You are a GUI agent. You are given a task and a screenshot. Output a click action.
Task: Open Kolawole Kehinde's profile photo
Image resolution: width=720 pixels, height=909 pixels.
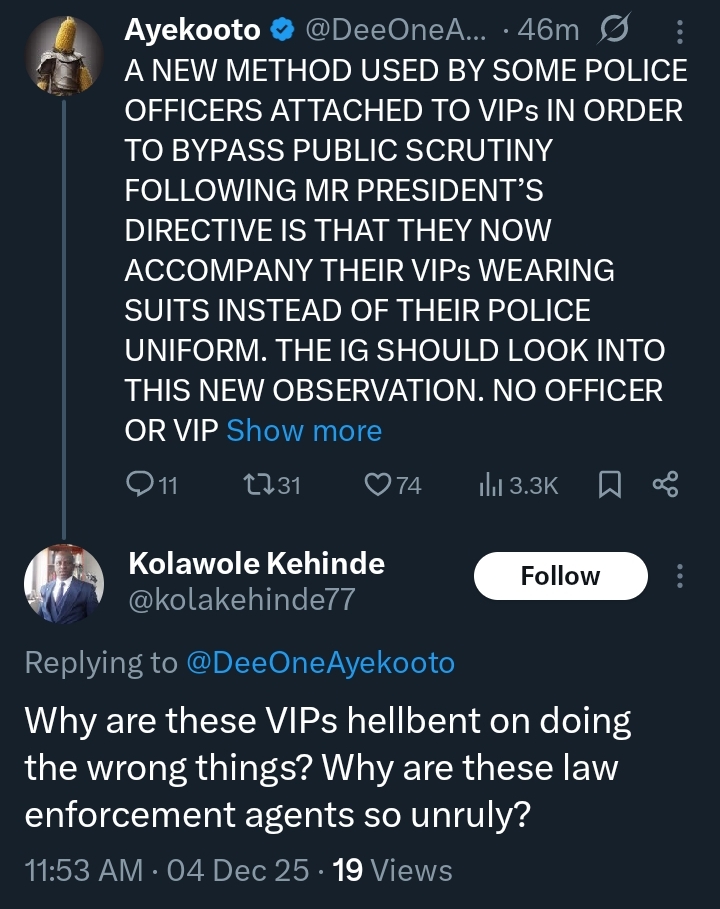pos(63,585)
